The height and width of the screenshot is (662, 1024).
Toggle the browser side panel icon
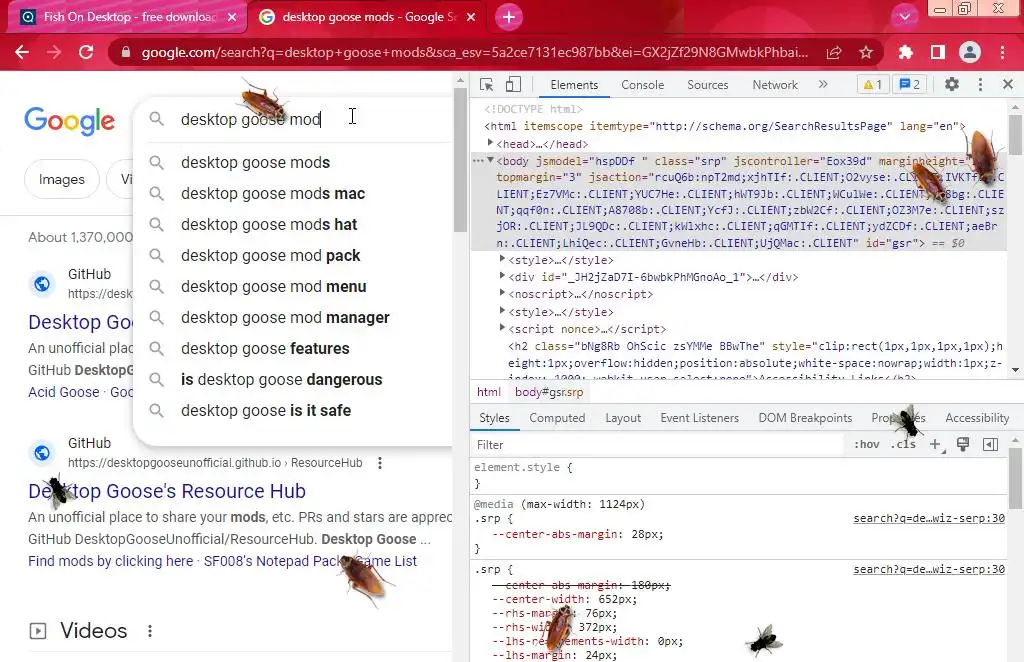click(938, 52)
